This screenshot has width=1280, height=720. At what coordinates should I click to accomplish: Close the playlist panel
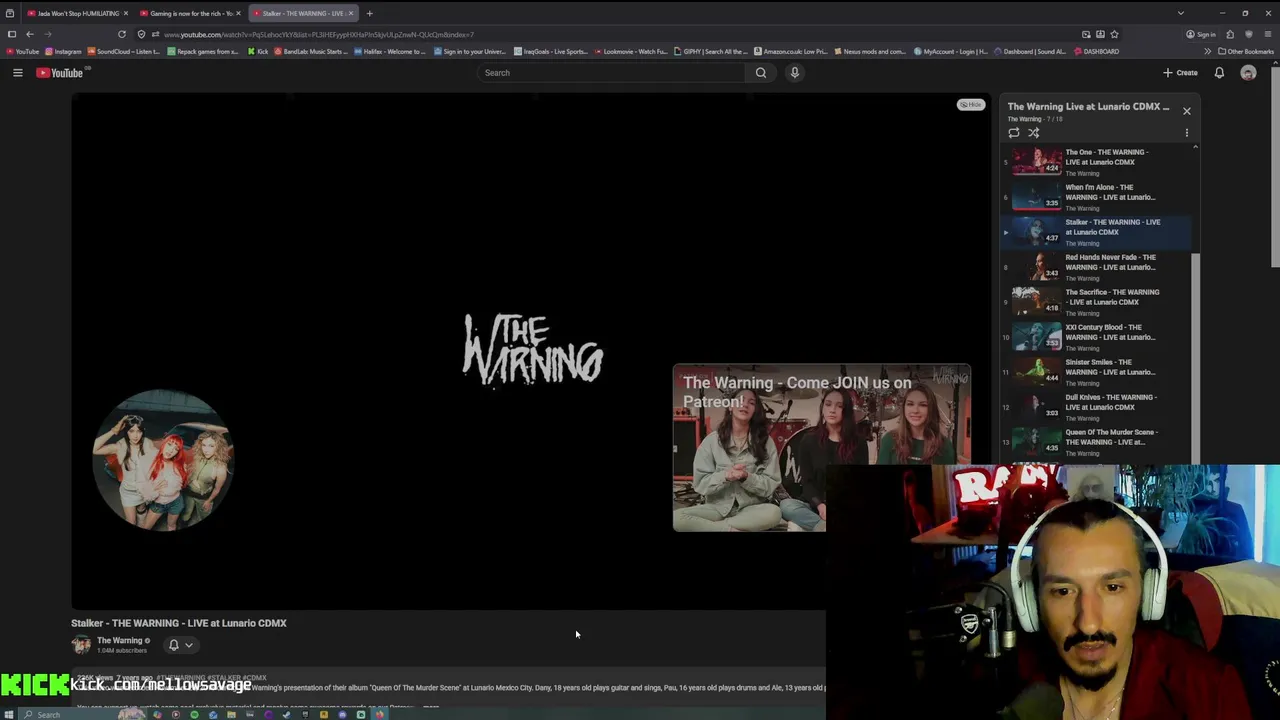tap(1187, 111)
